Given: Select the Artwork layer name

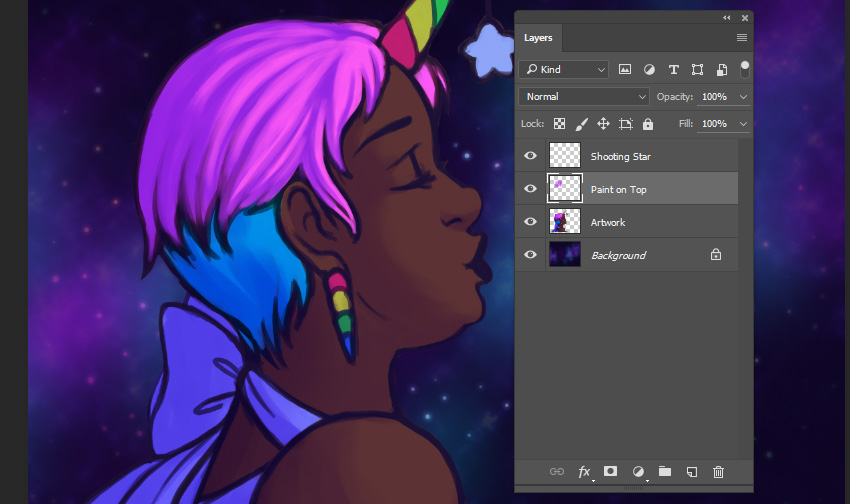Looking at the screenshot, I should tap(608, 223).
